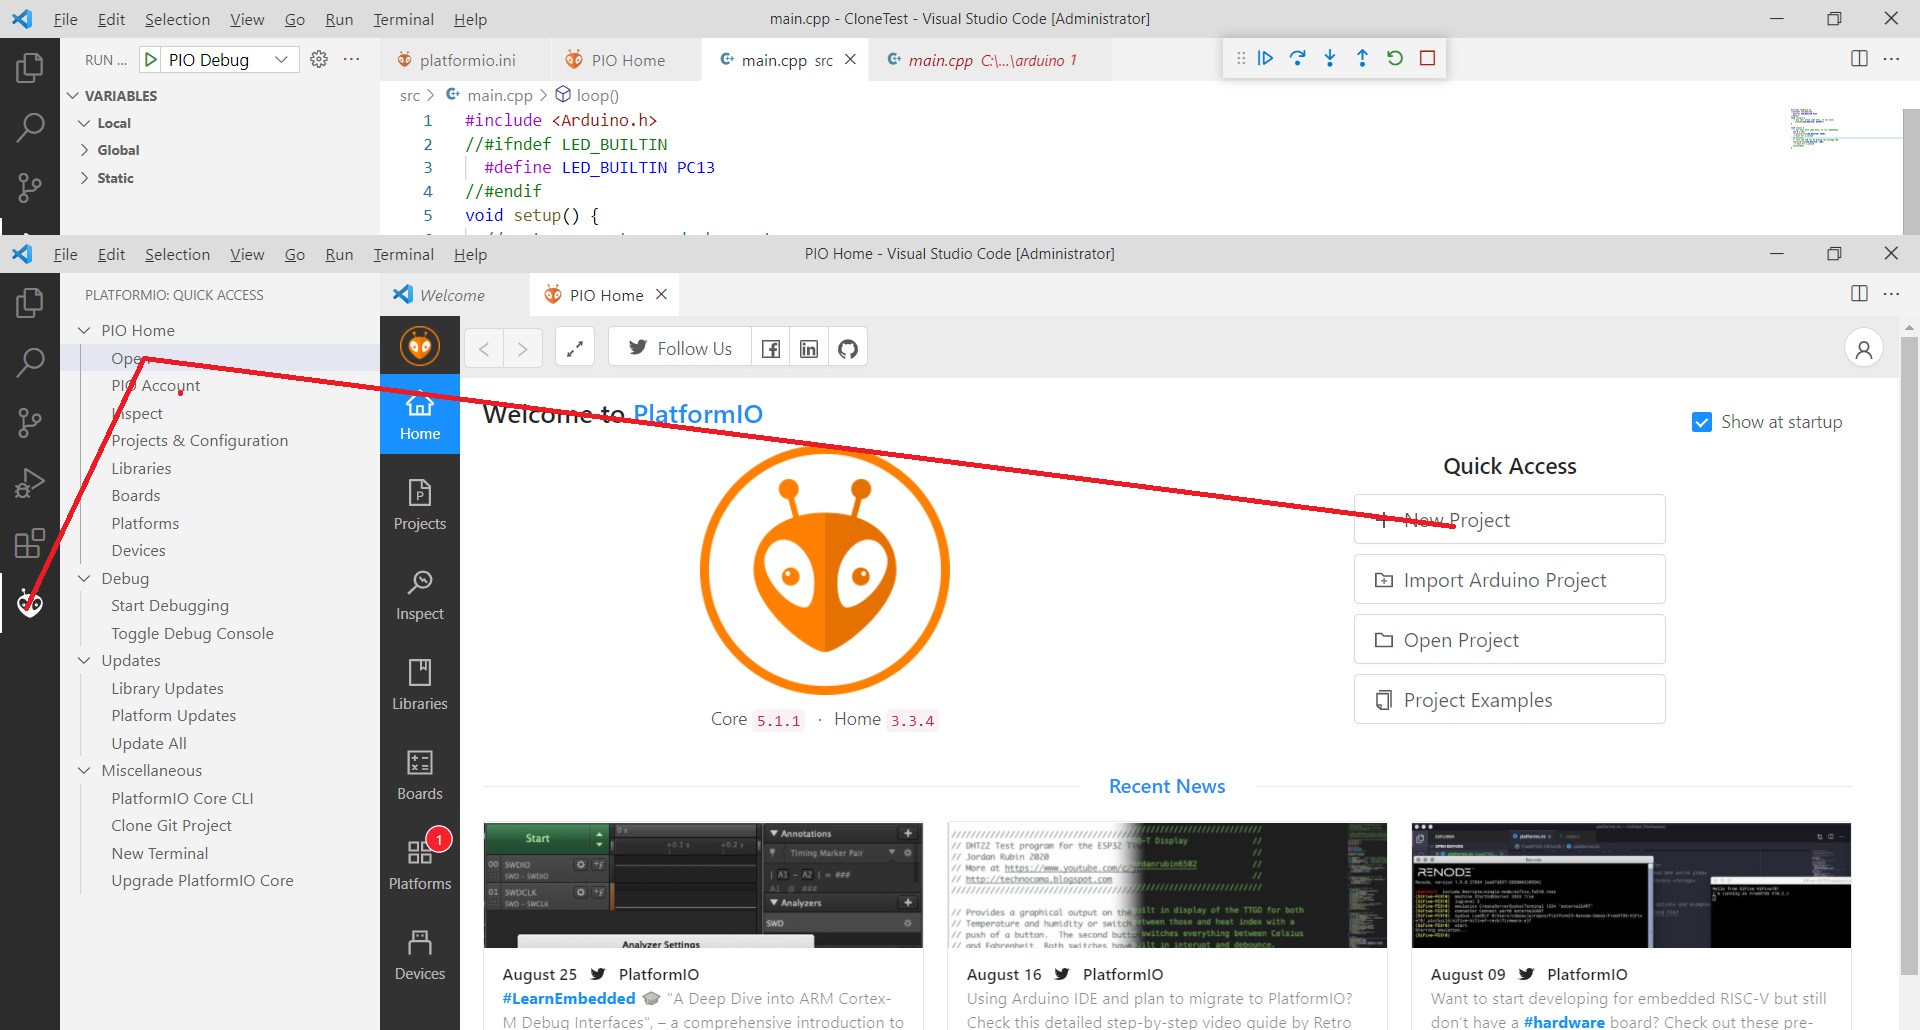
Task: Click the PIO Home page vertical scrollbar
Action: click(x=1910, y=655)
